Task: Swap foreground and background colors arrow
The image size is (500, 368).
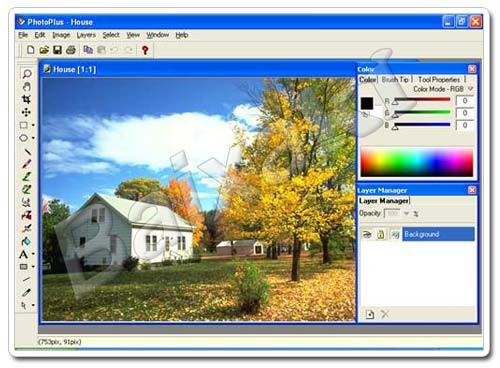Action: point(366,115)
